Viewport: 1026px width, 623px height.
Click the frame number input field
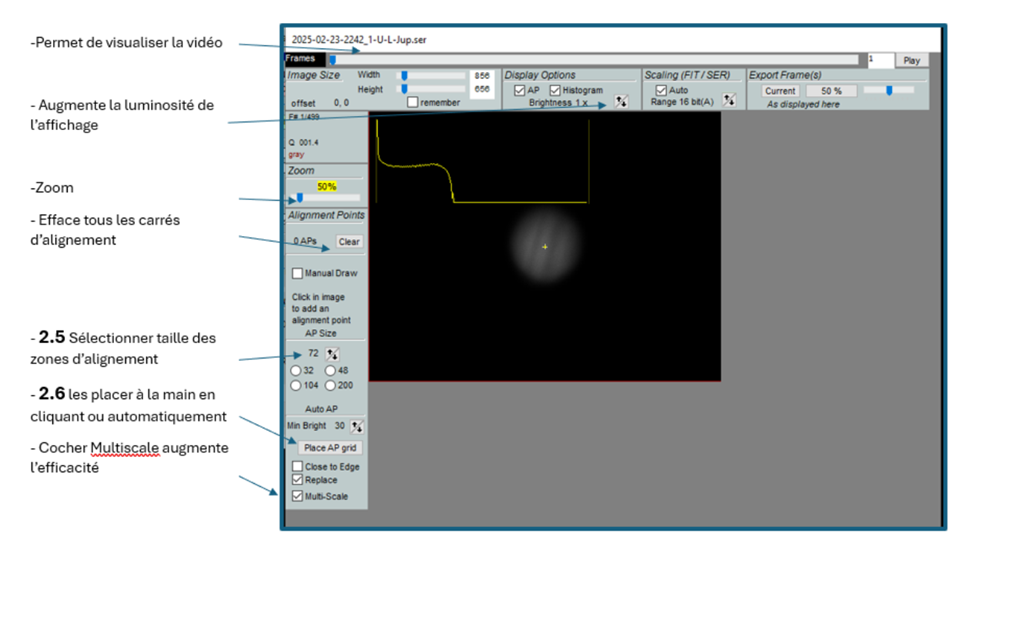880,60
